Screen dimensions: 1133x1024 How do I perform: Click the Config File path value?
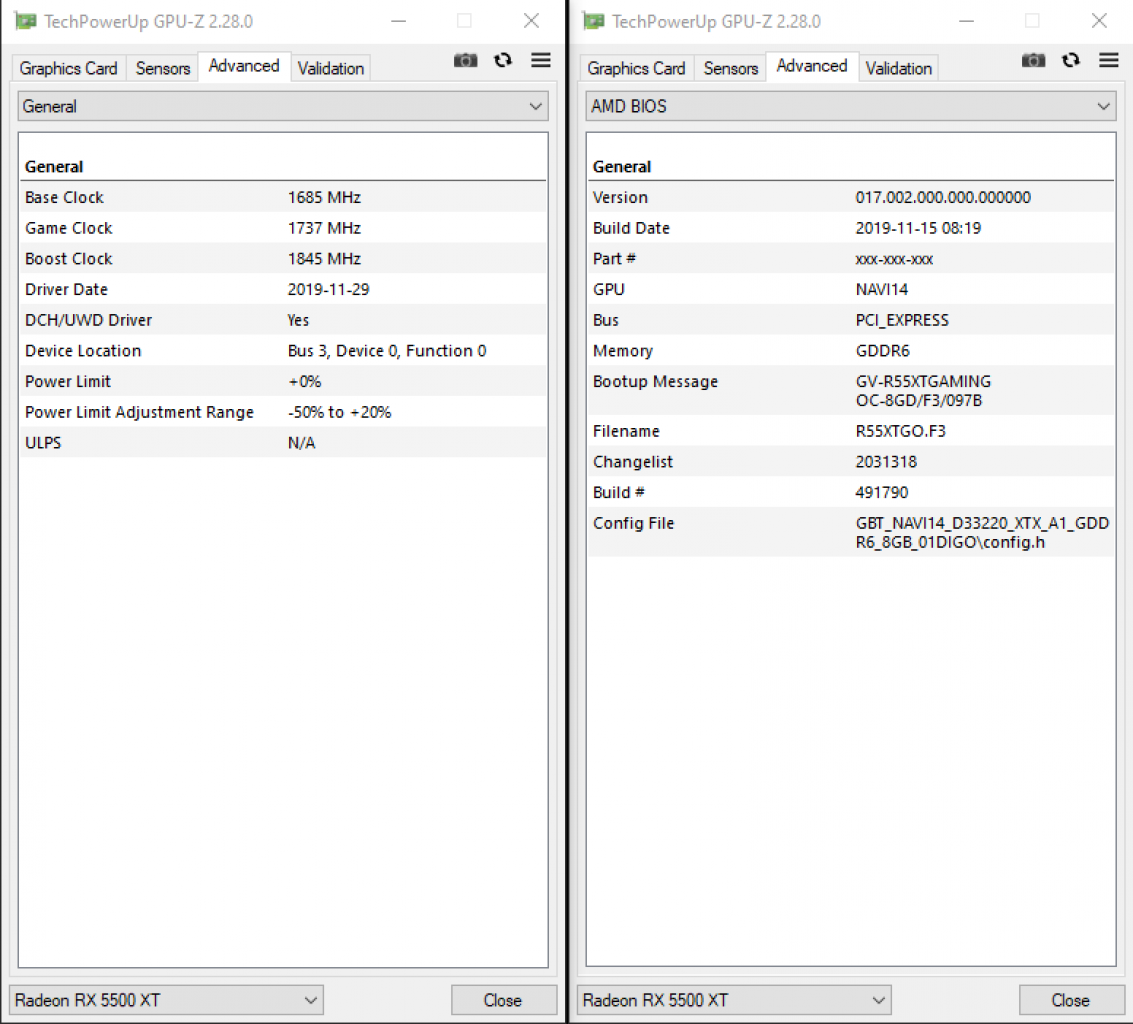pos(983,533)
